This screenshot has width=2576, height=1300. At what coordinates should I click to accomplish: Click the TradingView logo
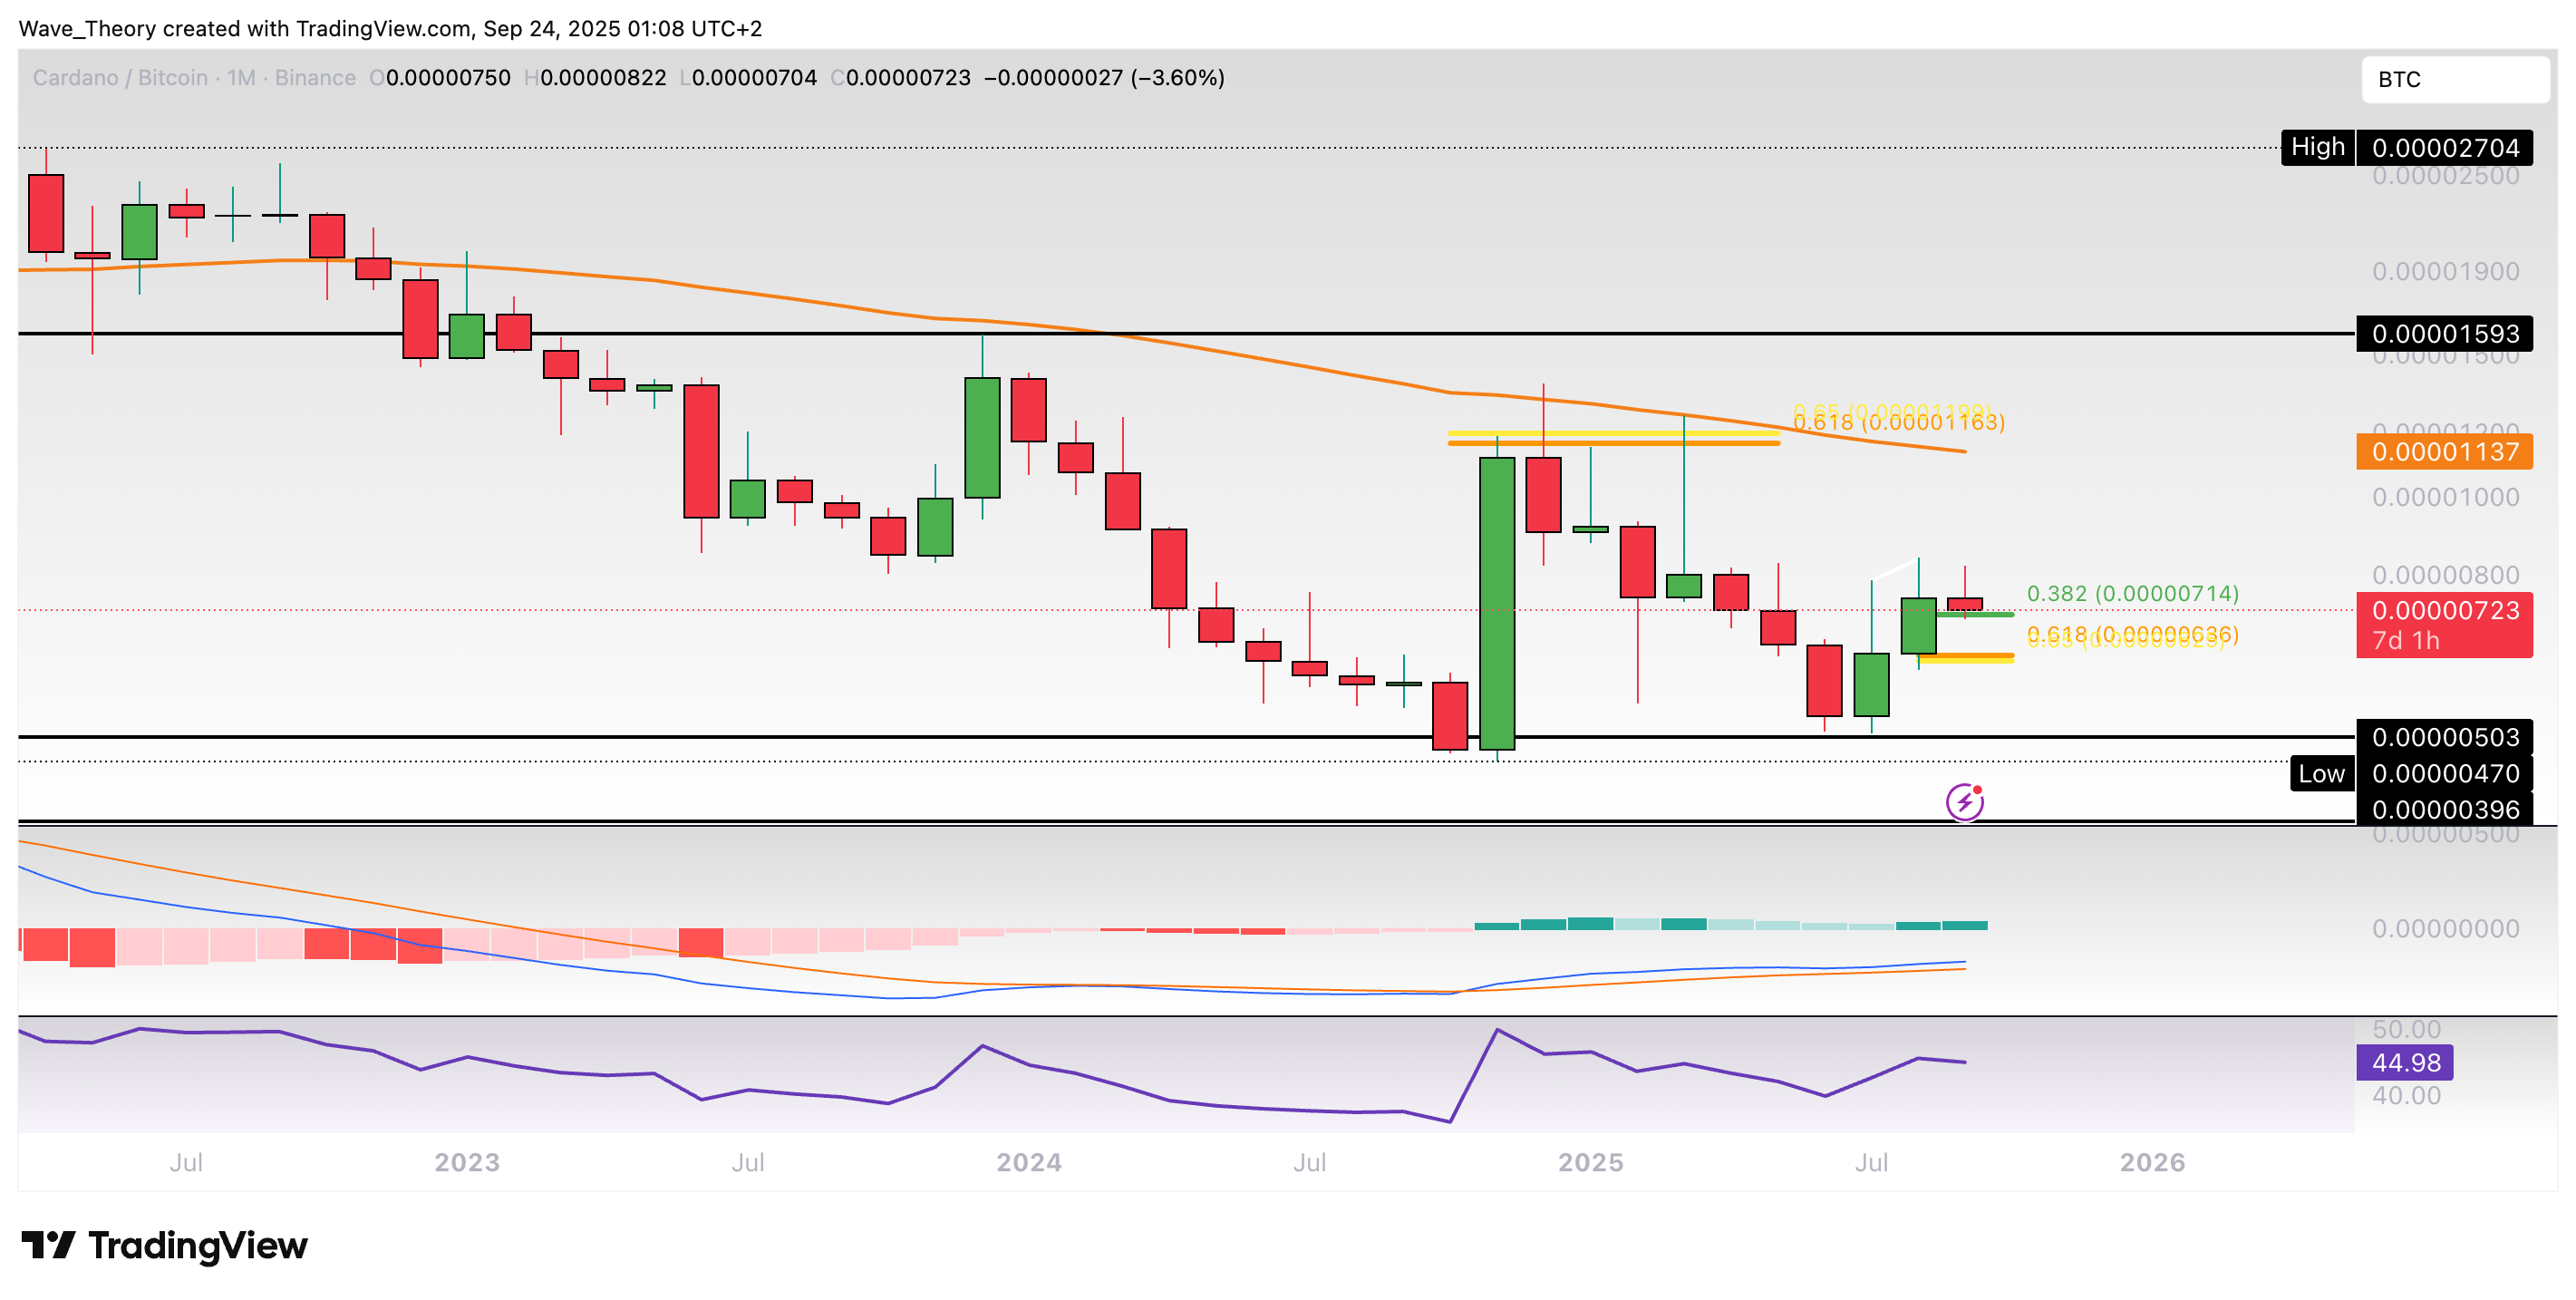point(165,1246)
